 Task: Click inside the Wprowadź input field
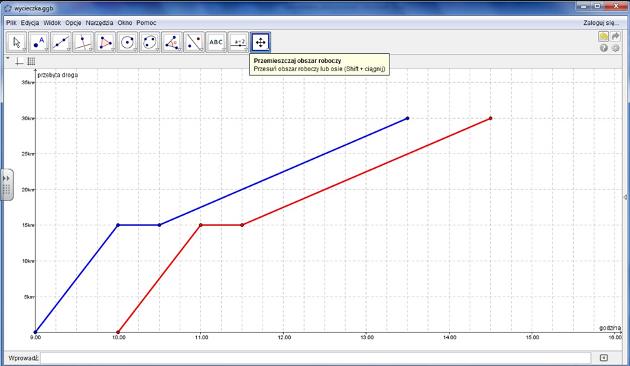[316, 358]
